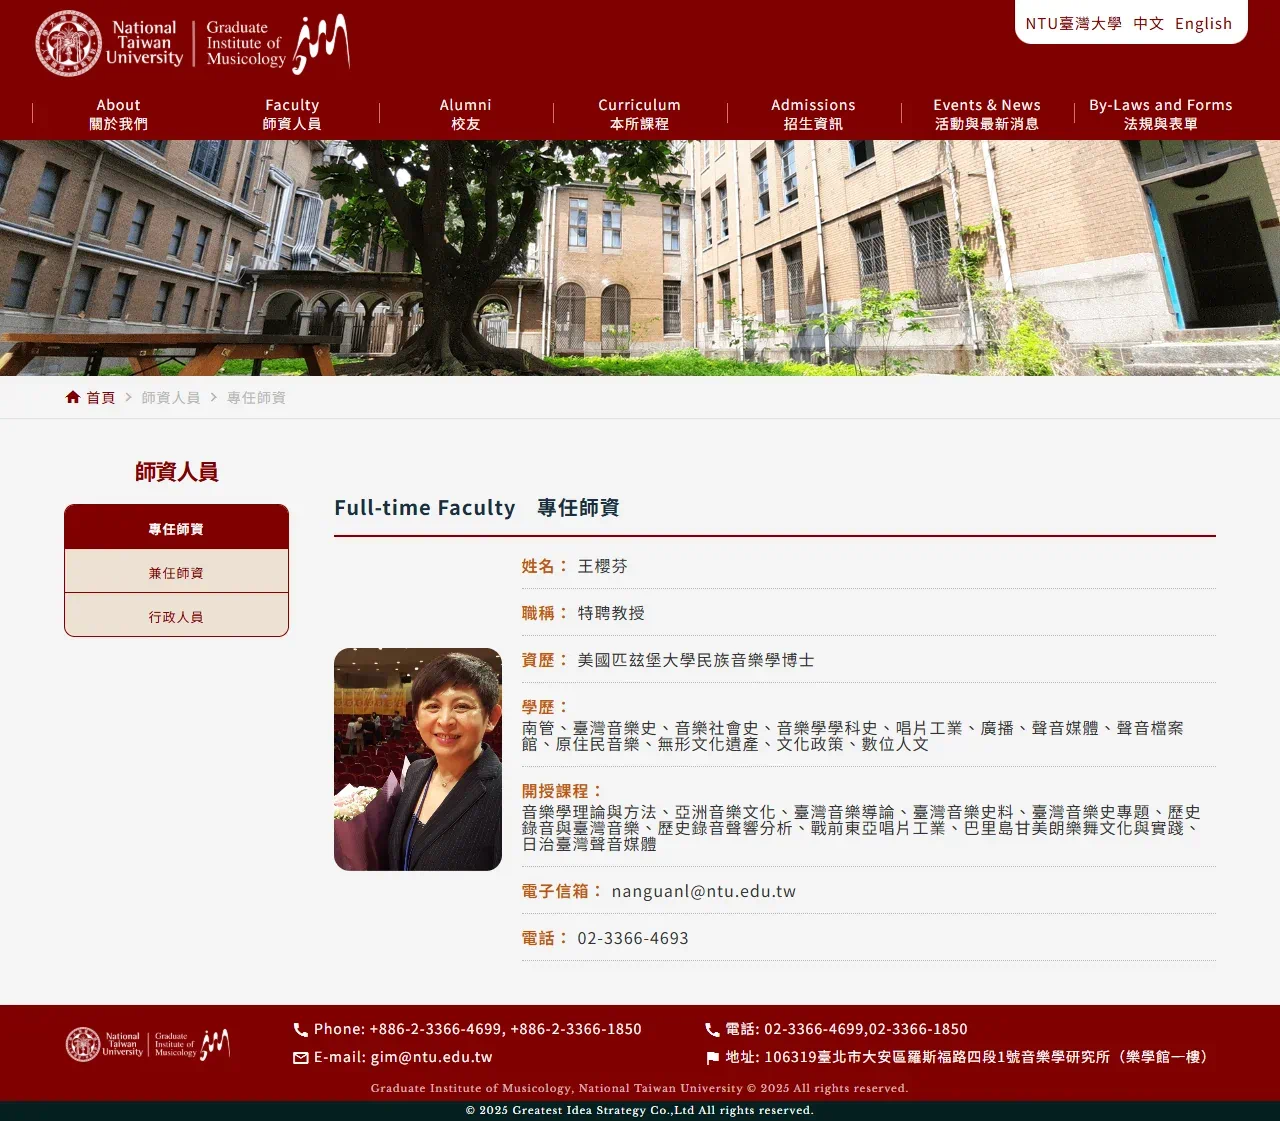Email nanguanl@ntu.edu.tw via the link
Image resolution: width=1280 pixels, height=1121 pixels.
point(703,891)
